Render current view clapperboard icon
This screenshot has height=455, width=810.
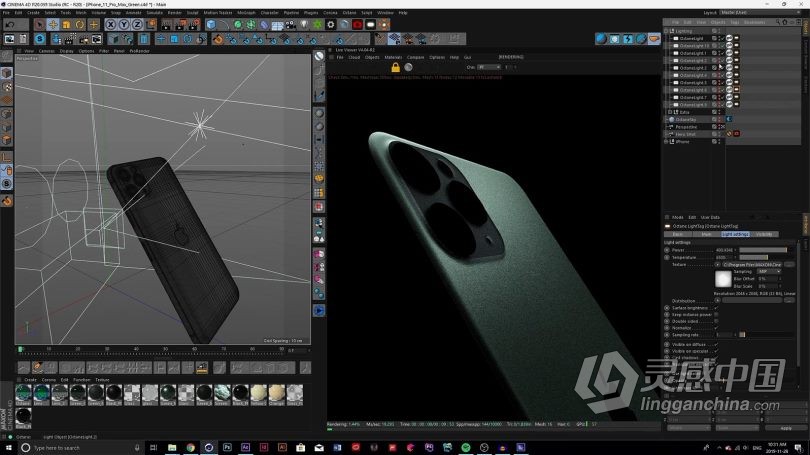(167, 24)
